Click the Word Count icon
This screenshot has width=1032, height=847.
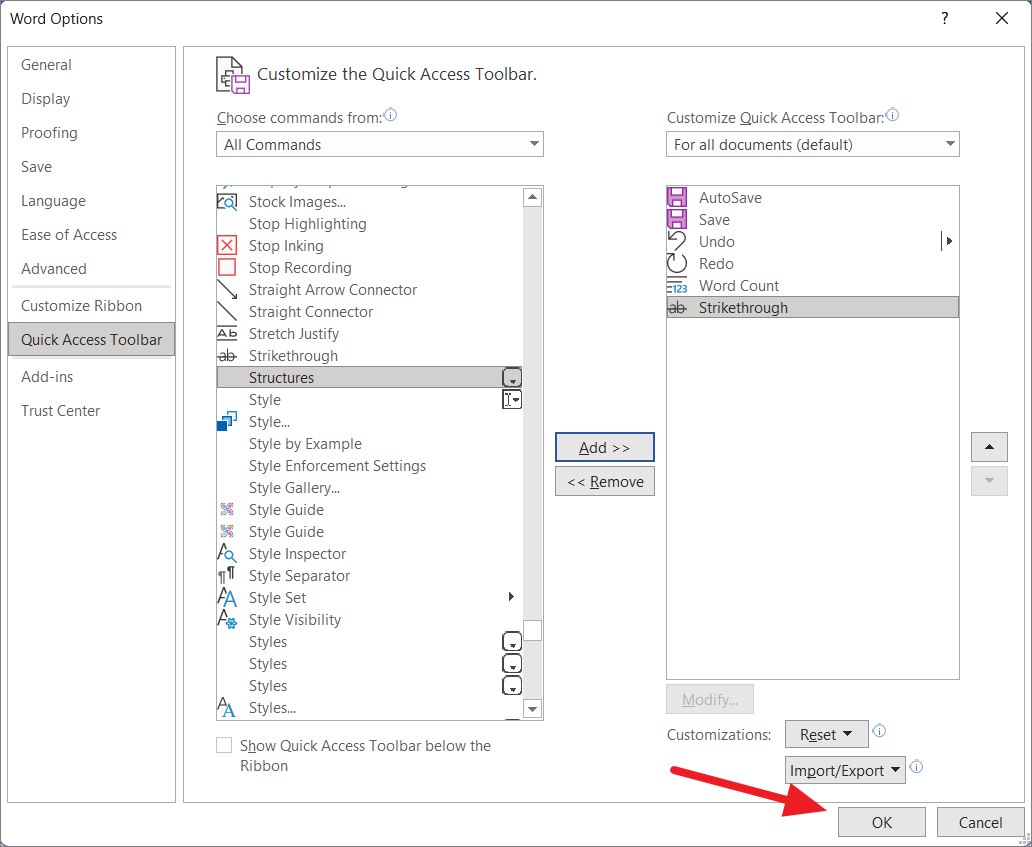pos(677,286)
